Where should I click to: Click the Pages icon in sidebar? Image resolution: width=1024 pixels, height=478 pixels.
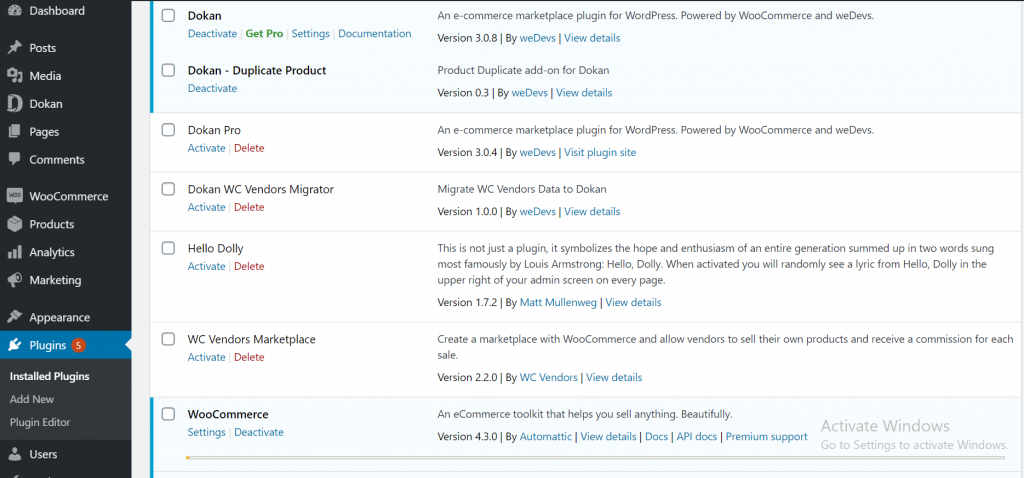14,132
